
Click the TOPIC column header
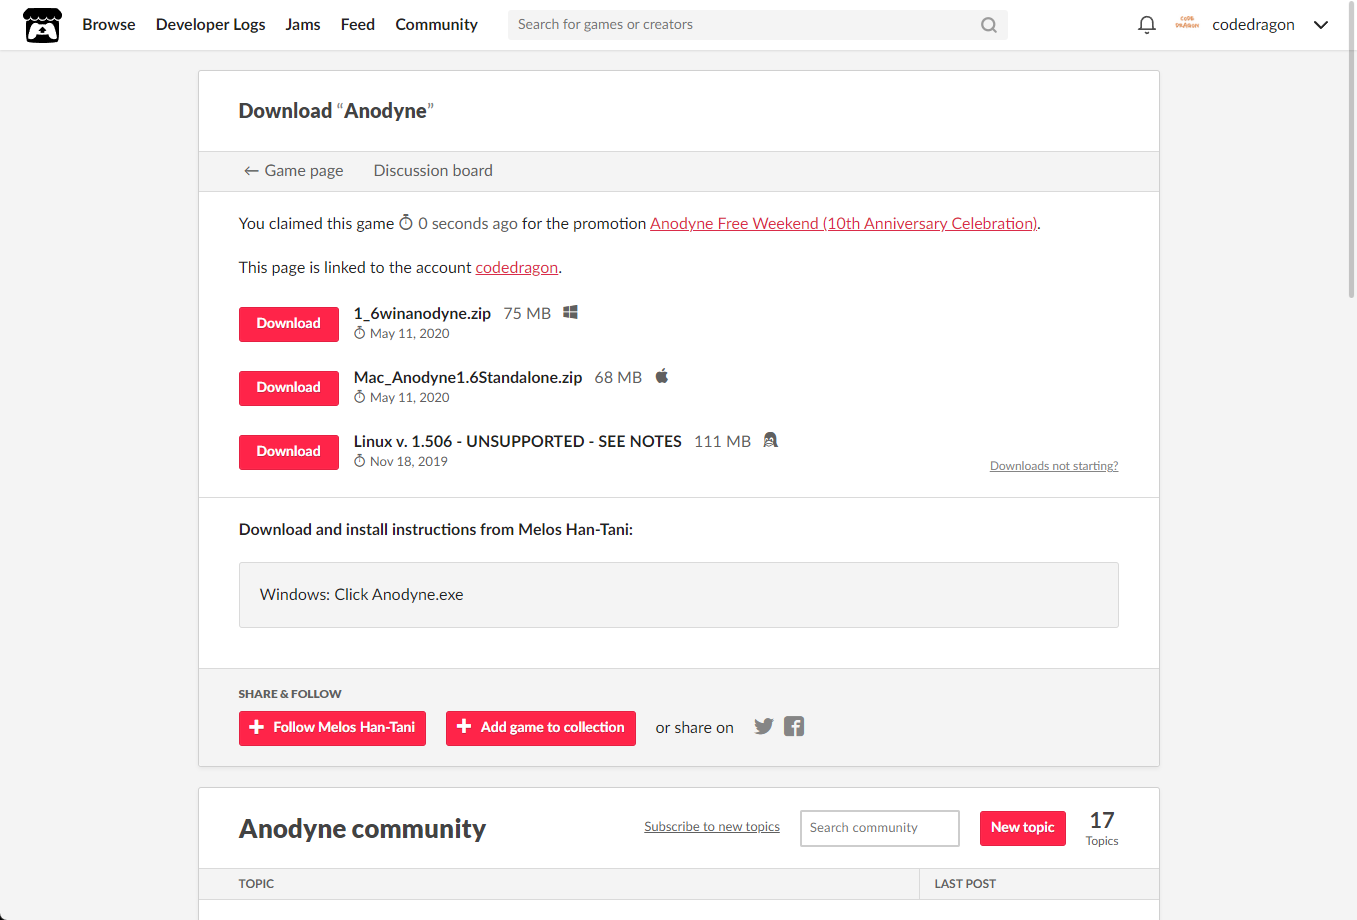click(x=256, y=884)
